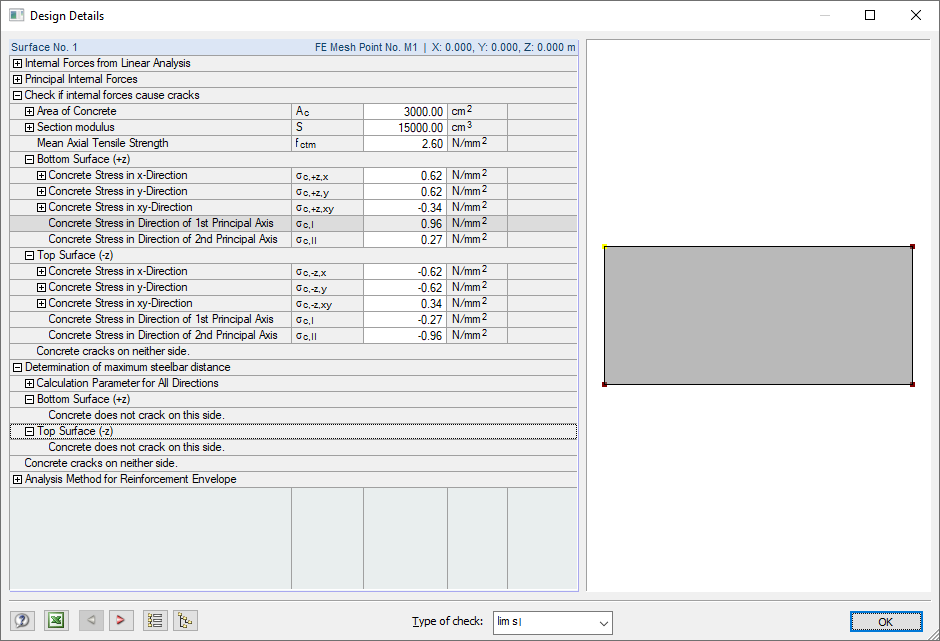This screenshot has width=940, height=641.
Task: Expand Internal Forces from Linear Analysis
Action: (17, 64)
